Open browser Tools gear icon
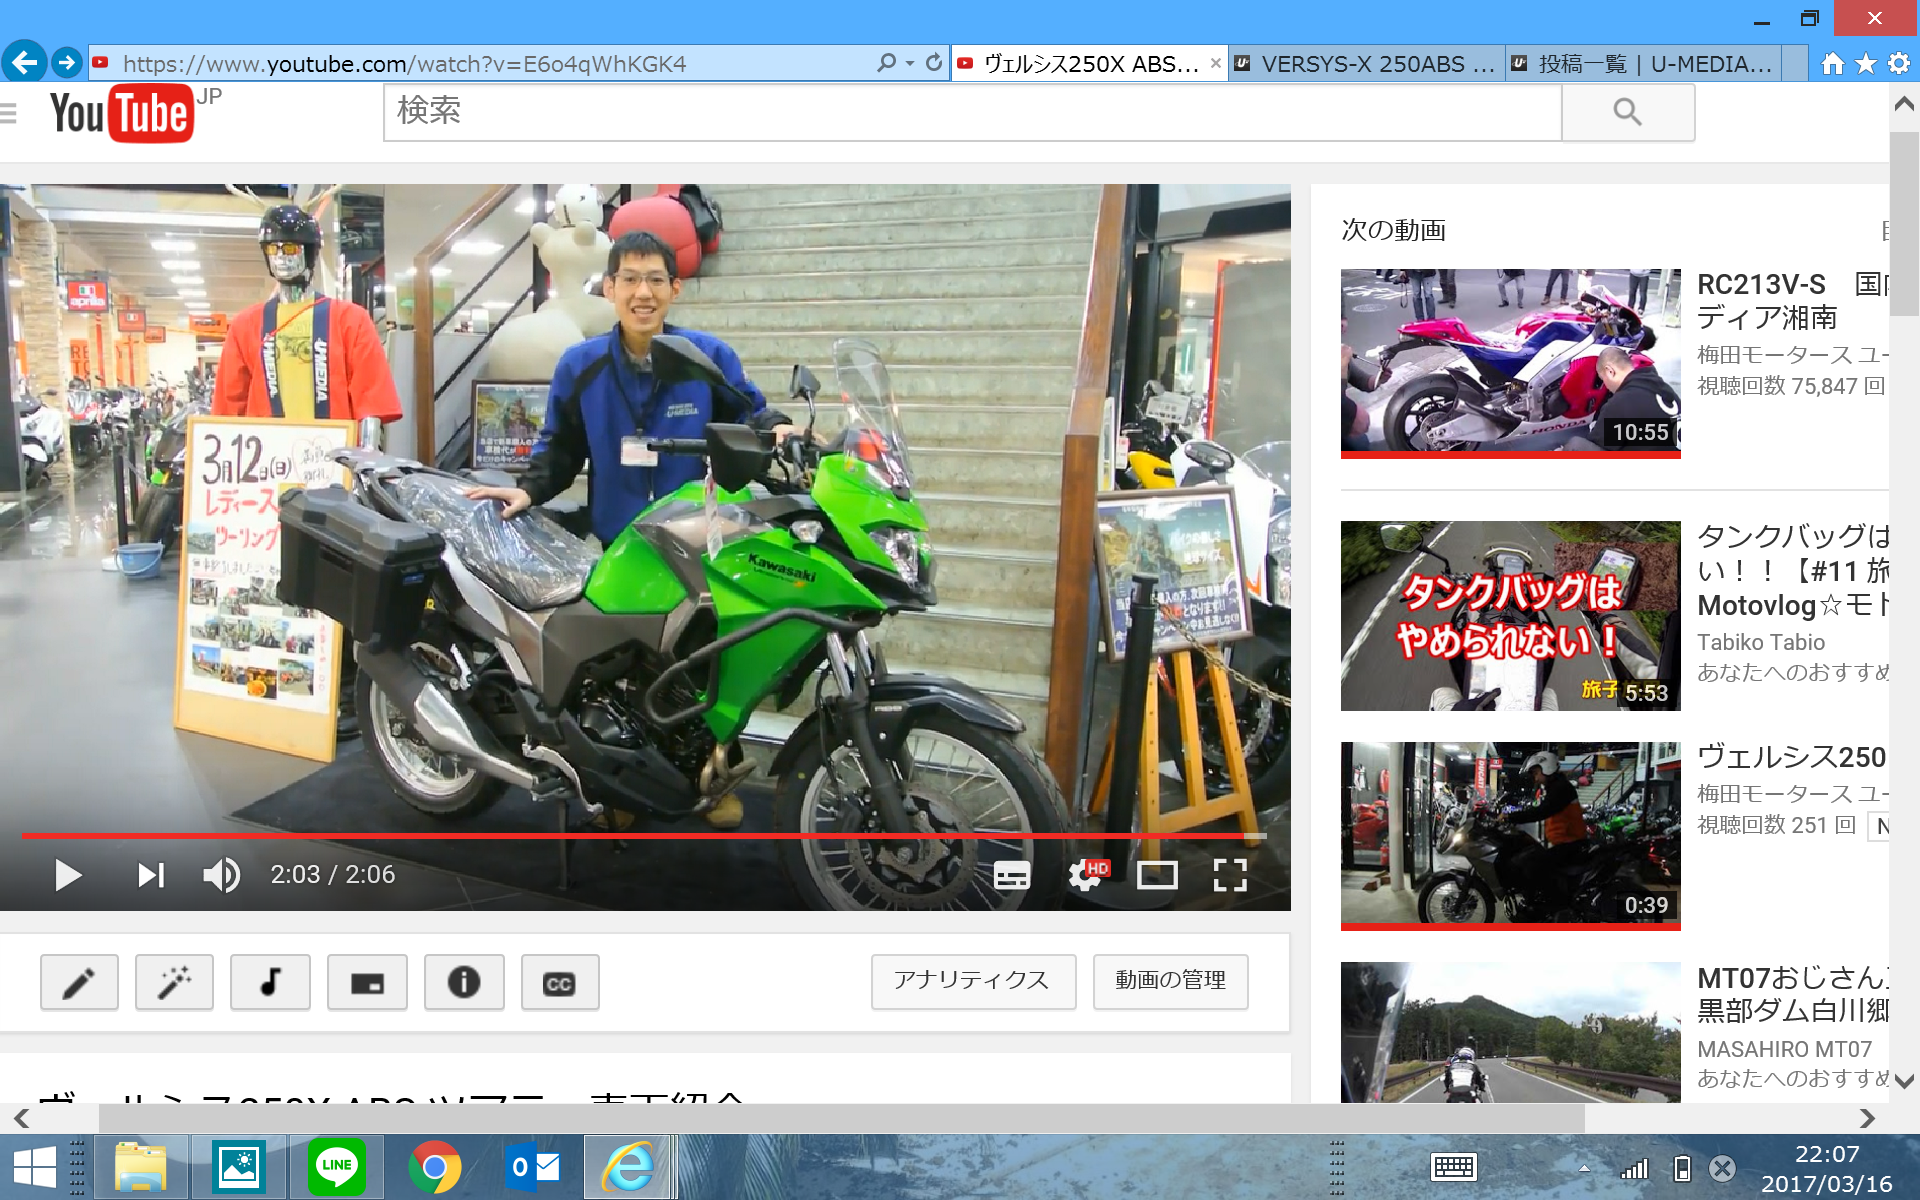1920x1200 pixels. [1899, 64]
